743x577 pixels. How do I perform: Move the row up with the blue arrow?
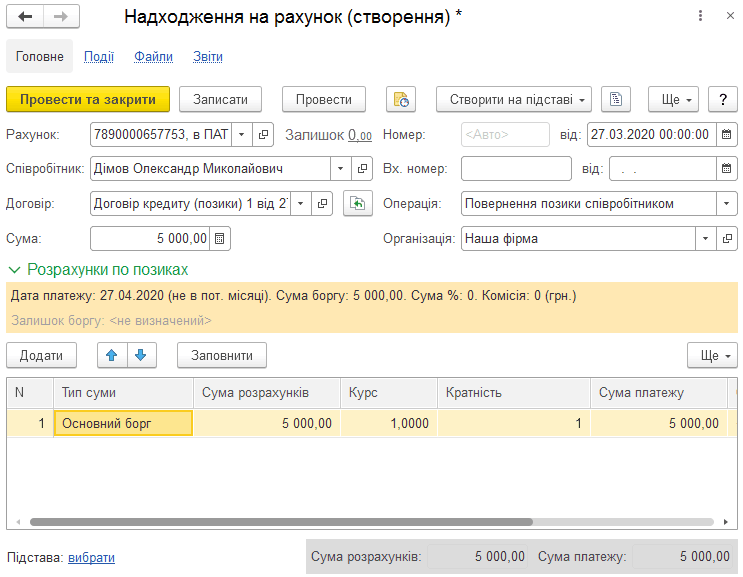click(x=112, y=355)
